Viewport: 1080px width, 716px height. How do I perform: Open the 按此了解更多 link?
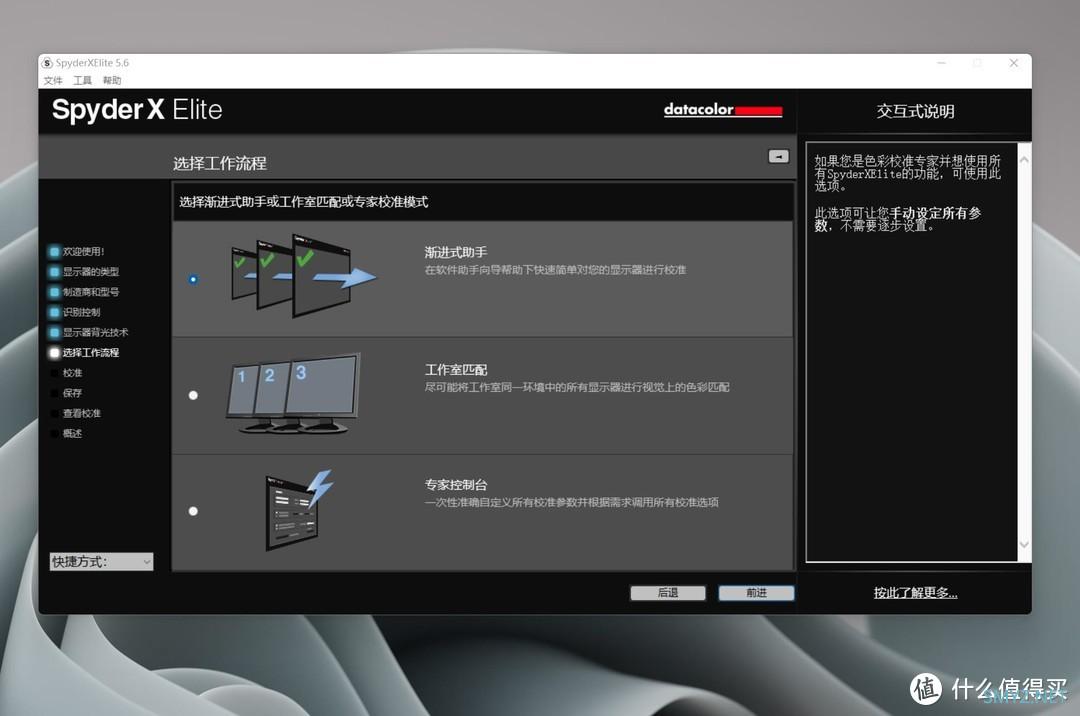click(x=915, y=593)
